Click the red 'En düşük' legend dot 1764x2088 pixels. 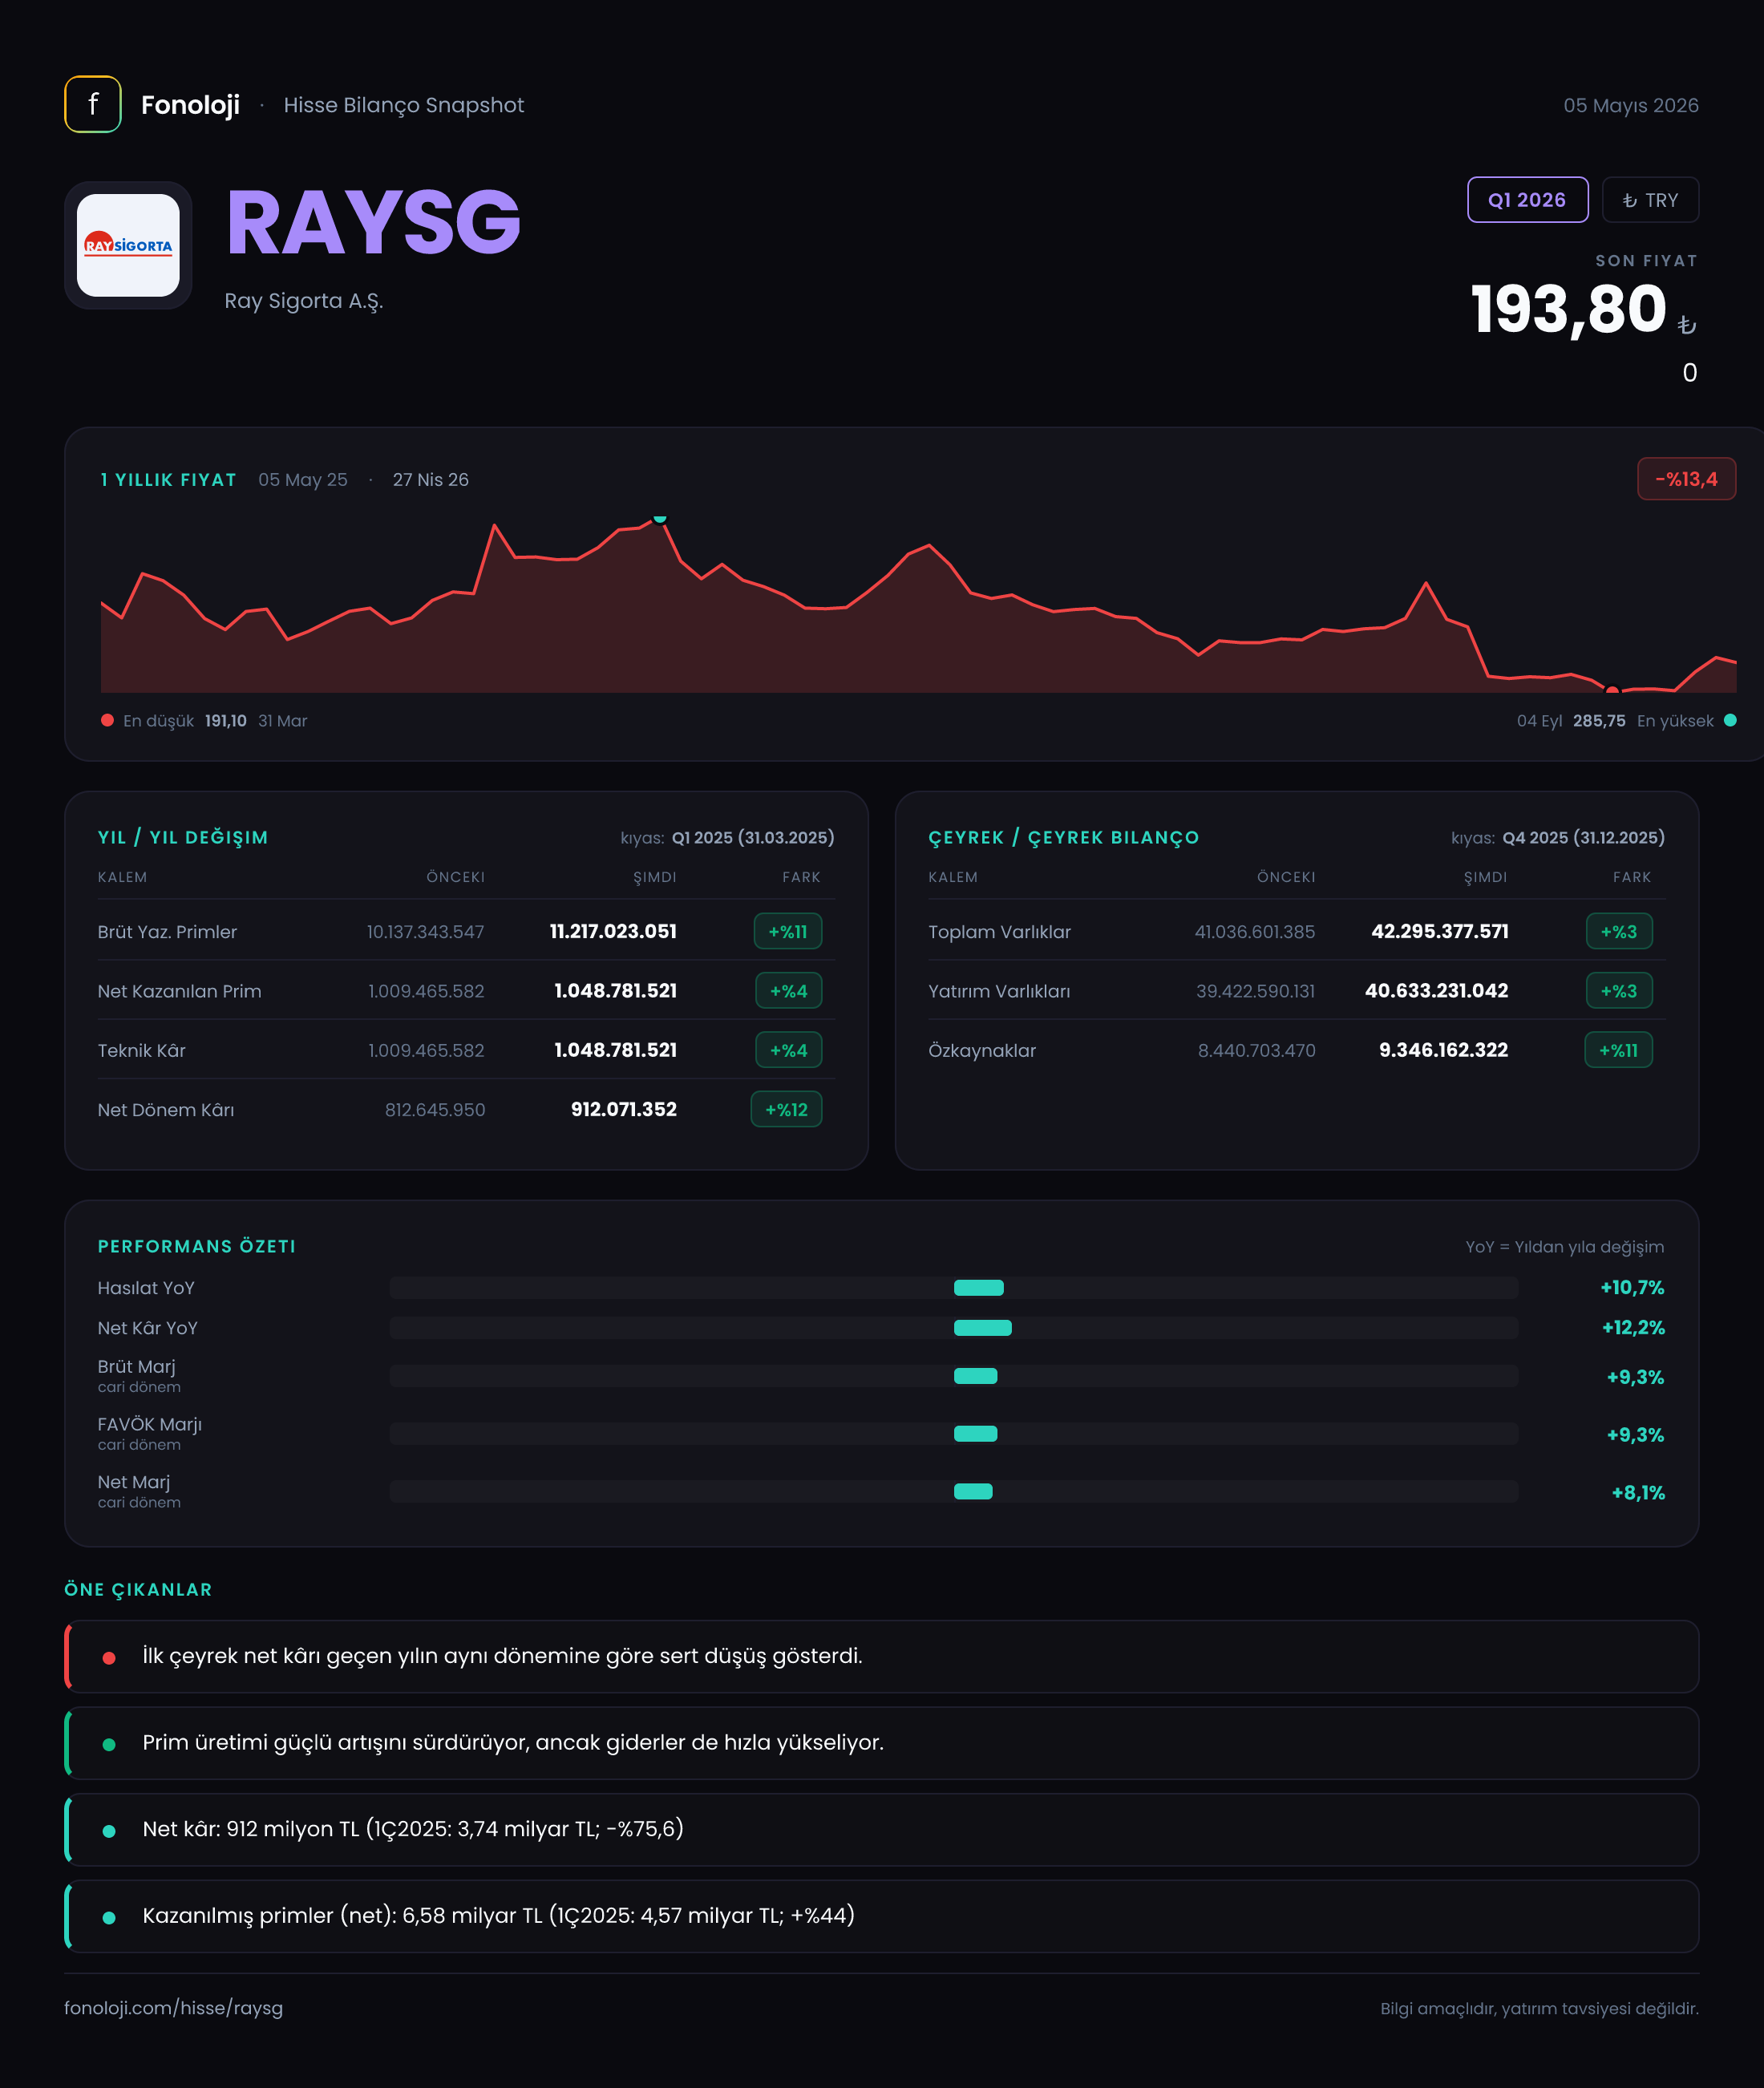pyautogui.click(x=107, y=720)
